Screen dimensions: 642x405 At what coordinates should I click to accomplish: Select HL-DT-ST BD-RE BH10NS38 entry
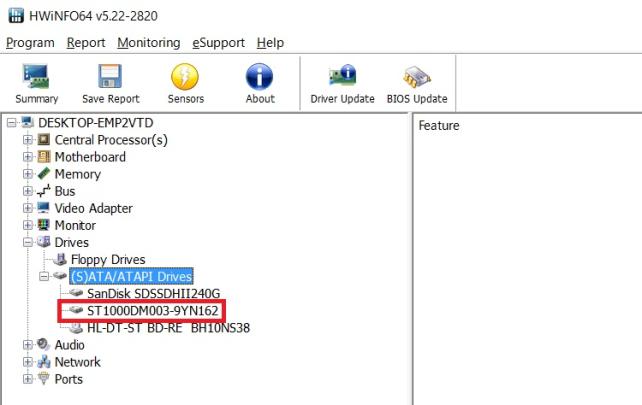click(x=168, y=328)
